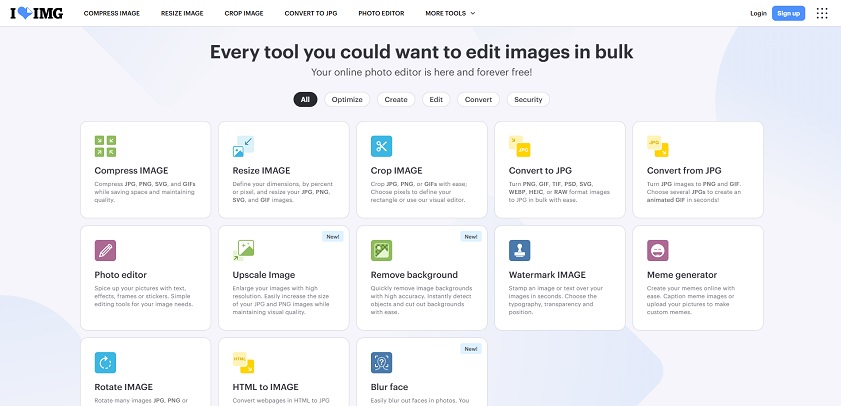Show only Security tools
This screenshot has width=841, height=406.
[528, 99]
